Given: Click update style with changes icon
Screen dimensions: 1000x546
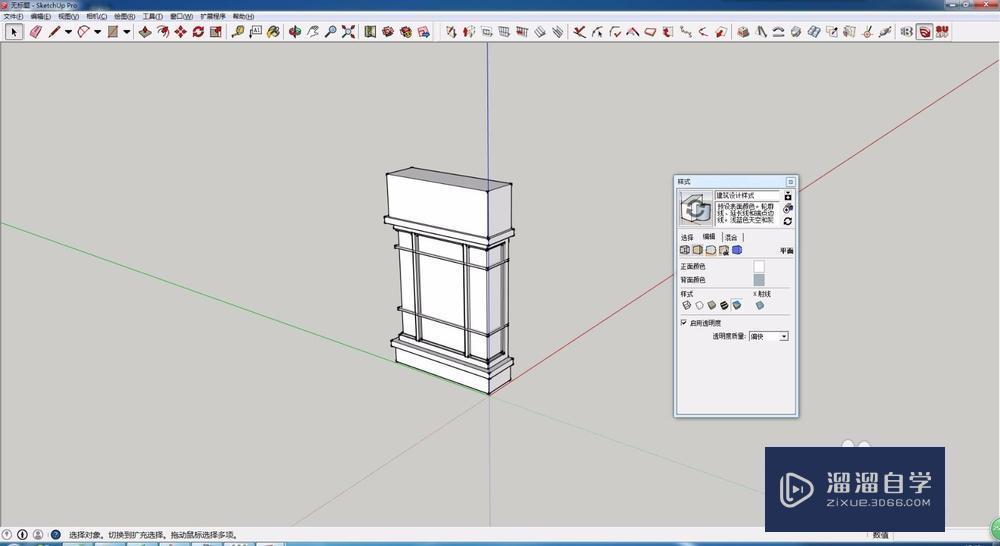Looking at the screenshot, I should click(x=788, y=221).
